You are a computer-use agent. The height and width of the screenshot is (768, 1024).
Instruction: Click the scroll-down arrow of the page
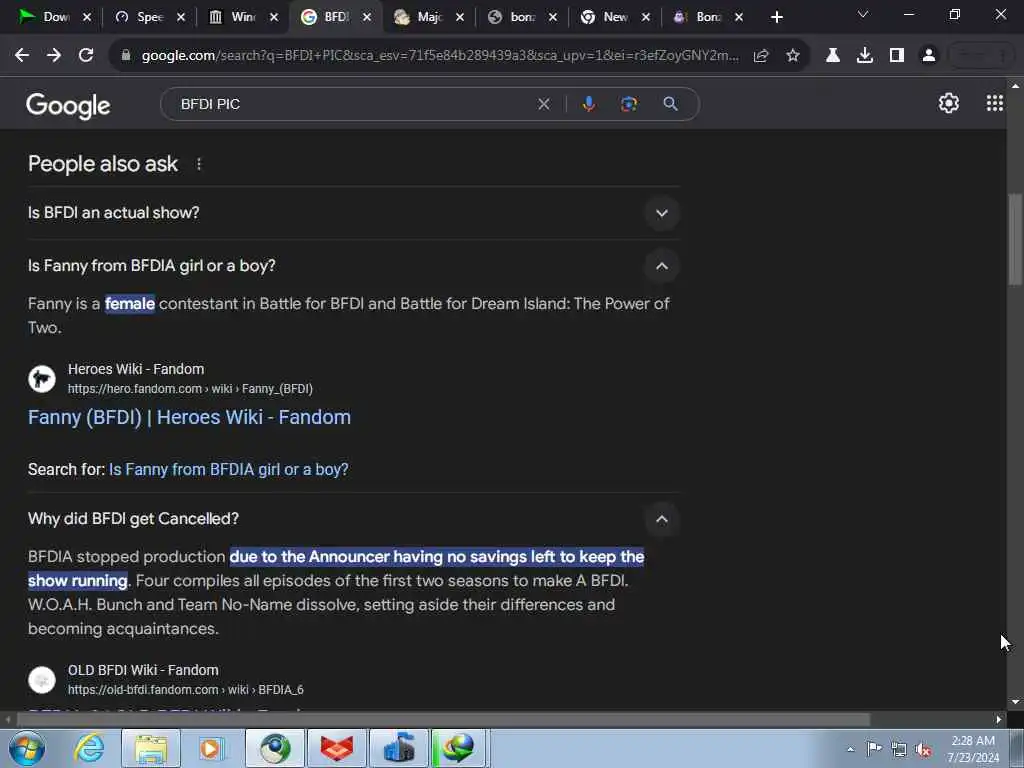click(x=1015, y=702)
